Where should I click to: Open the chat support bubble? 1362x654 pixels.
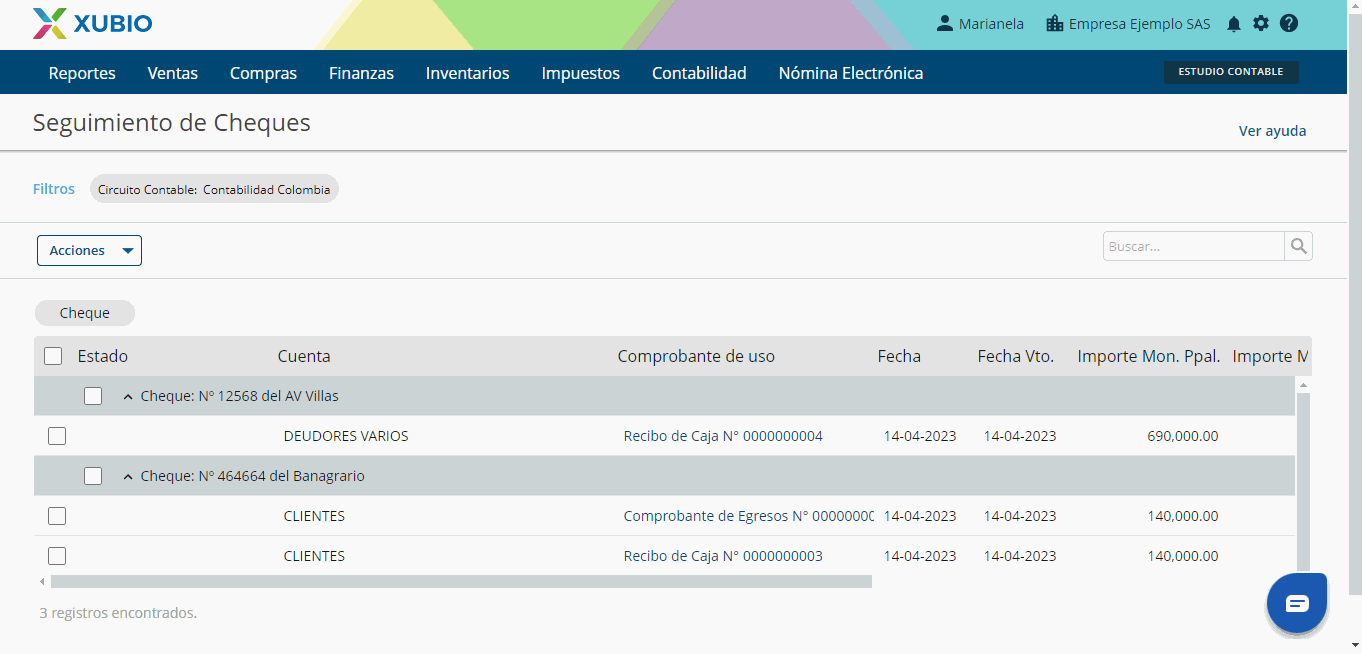click(1296, 603)
